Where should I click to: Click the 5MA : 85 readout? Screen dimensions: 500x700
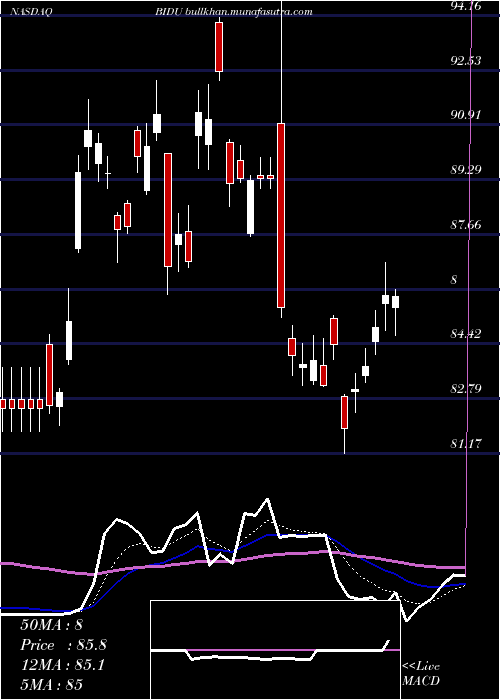pyautogui.click(x=51, y=685)
